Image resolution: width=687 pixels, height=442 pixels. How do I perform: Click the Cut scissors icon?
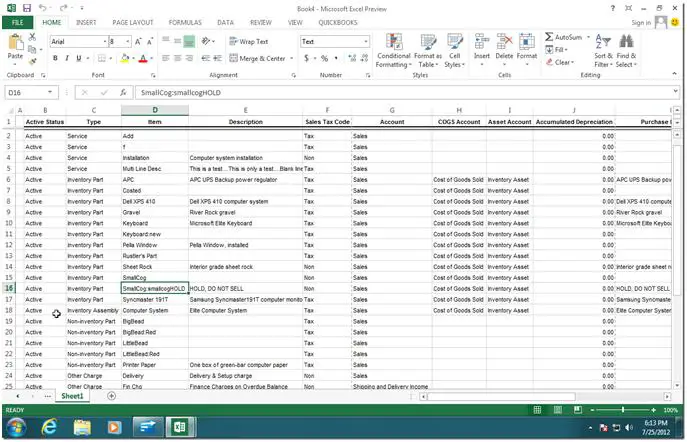pos(32,37)
